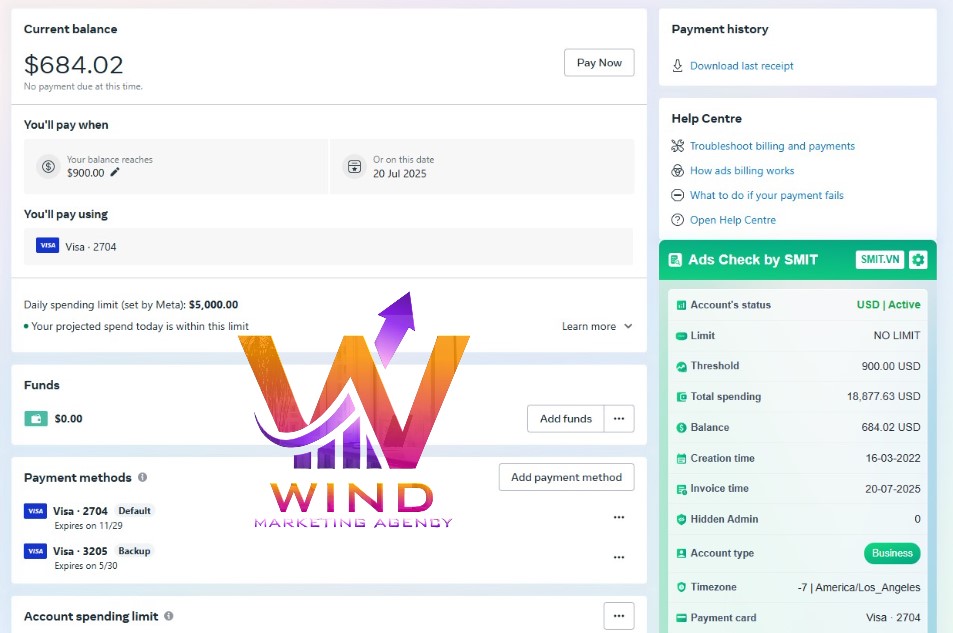Click the Total spending row icon
This screenshot has width=953, height=633.
(x=681, y=397)
